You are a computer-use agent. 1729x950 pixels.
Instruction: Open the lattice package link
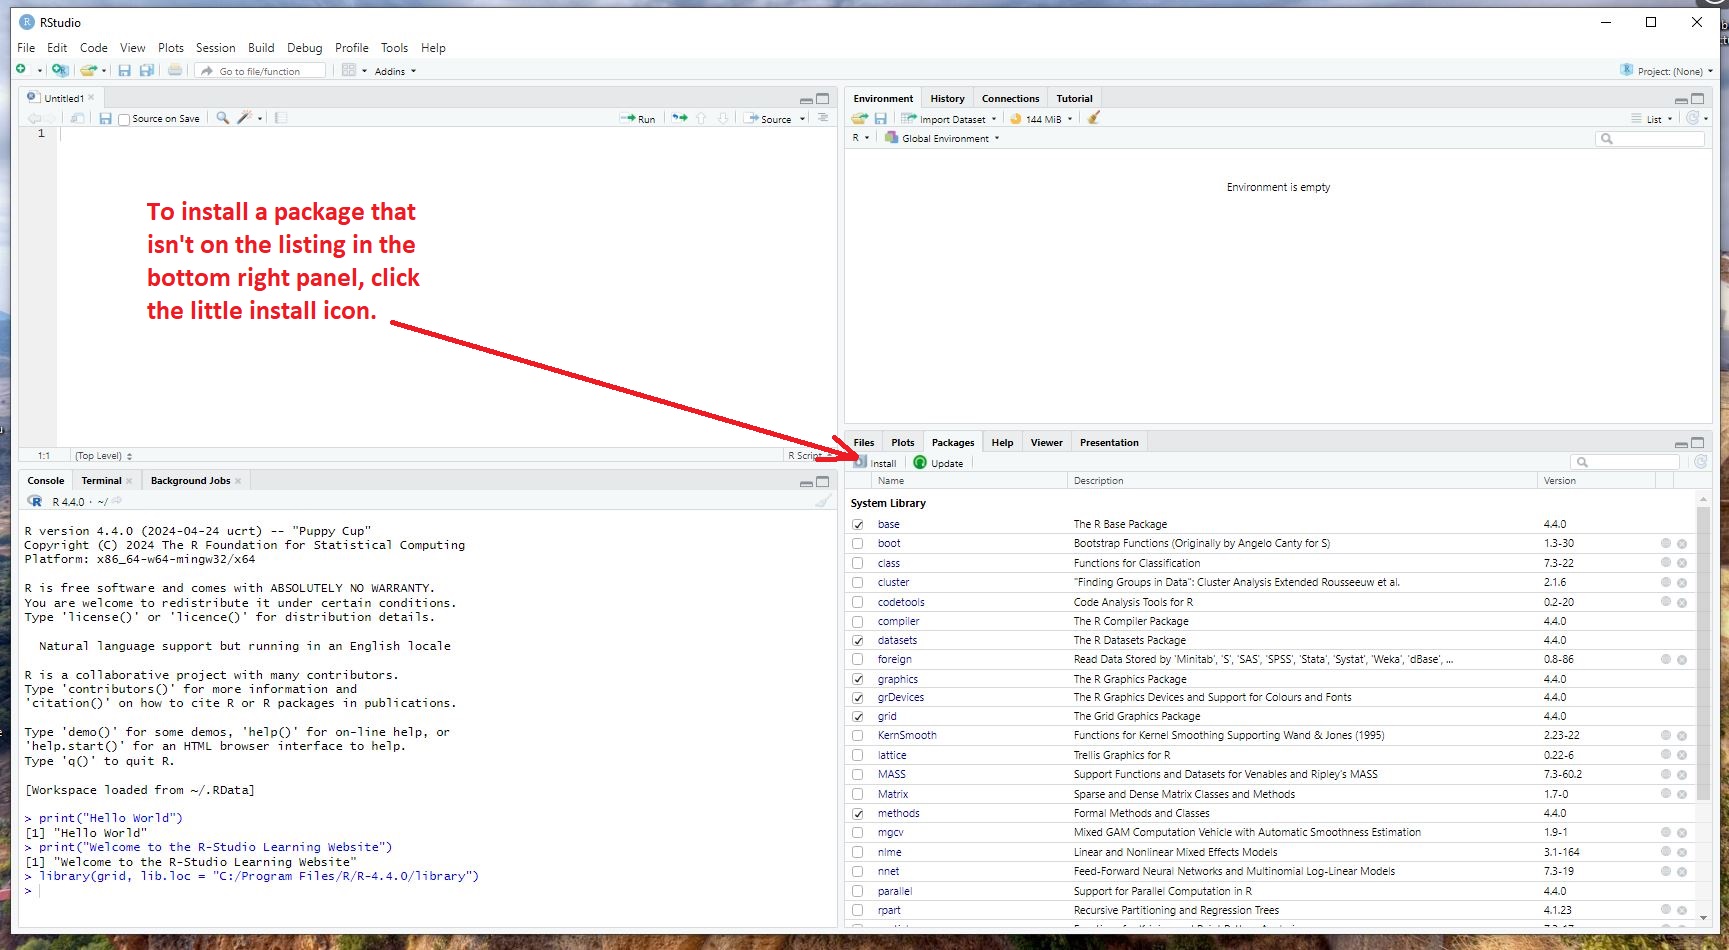[892, 755]
